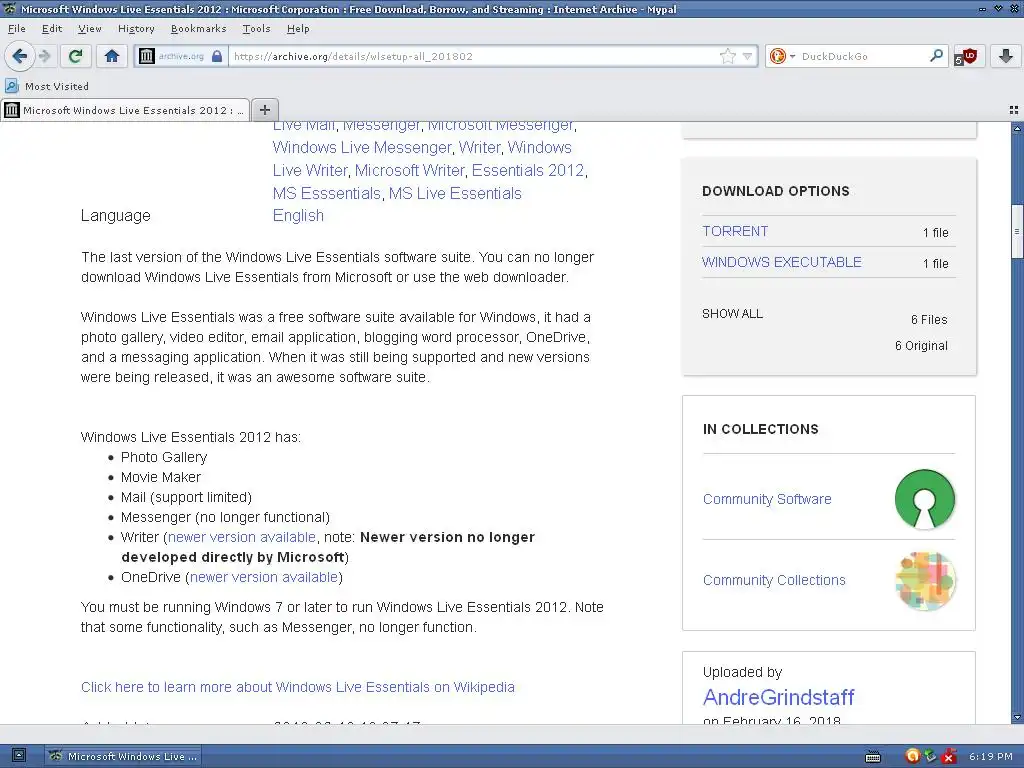The image size is (1024, 768).
Task: Open uploader AndreGrindstaff profile link
Action: pos(778,697)
